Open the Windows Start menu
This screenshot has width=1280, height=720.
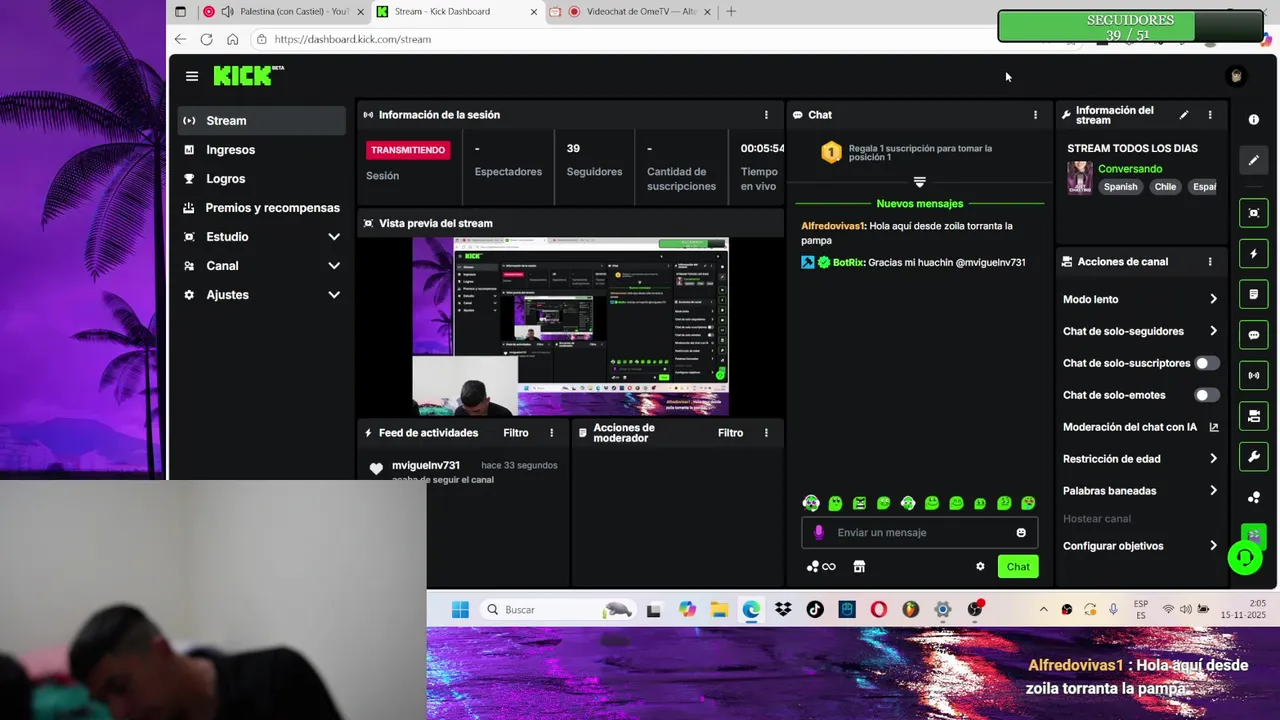tap(460, 610)
